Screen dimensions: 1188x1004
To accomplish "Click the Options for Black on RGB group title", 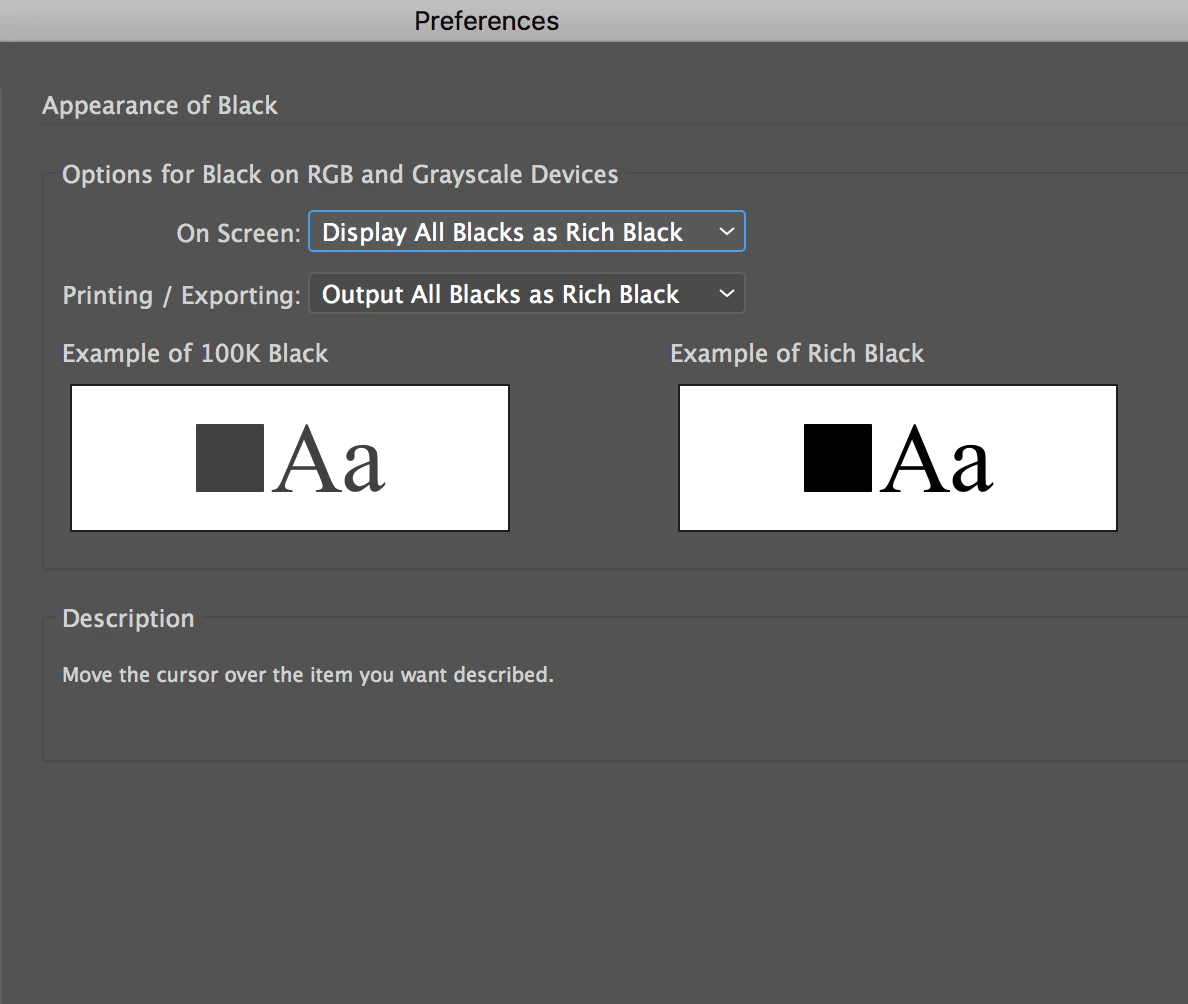I will [340, 175].
